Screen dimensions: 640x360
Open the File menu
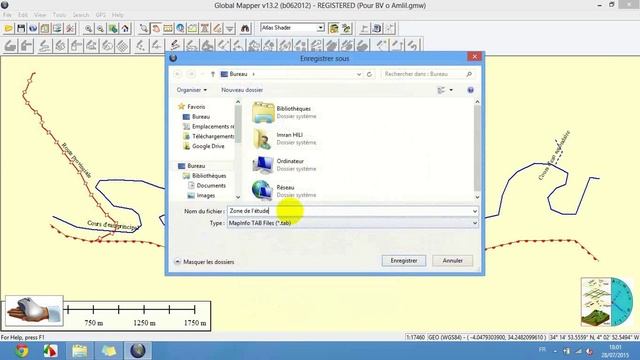pos(7,15)
